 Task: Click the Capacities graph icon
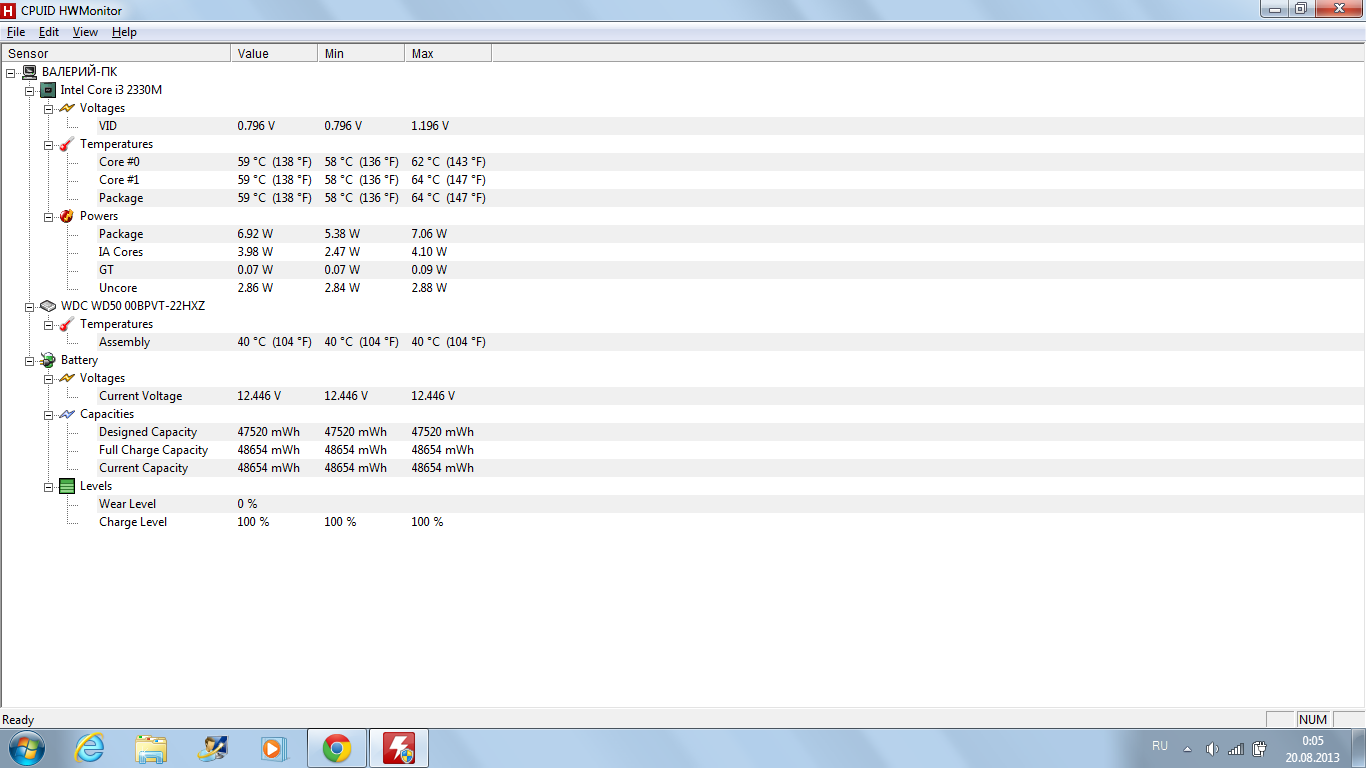[x=67, y=414]
